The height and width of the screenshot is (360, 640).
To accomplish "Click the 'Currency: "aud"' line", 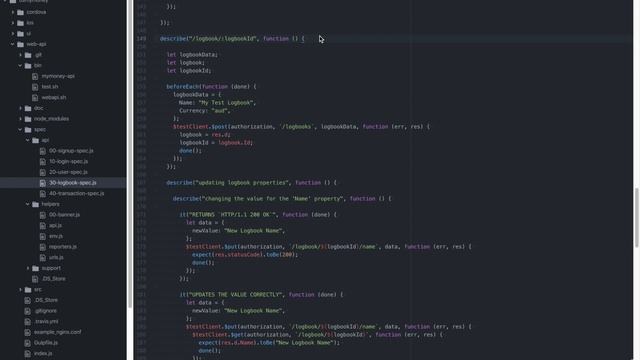I will [x=205, y=111].
